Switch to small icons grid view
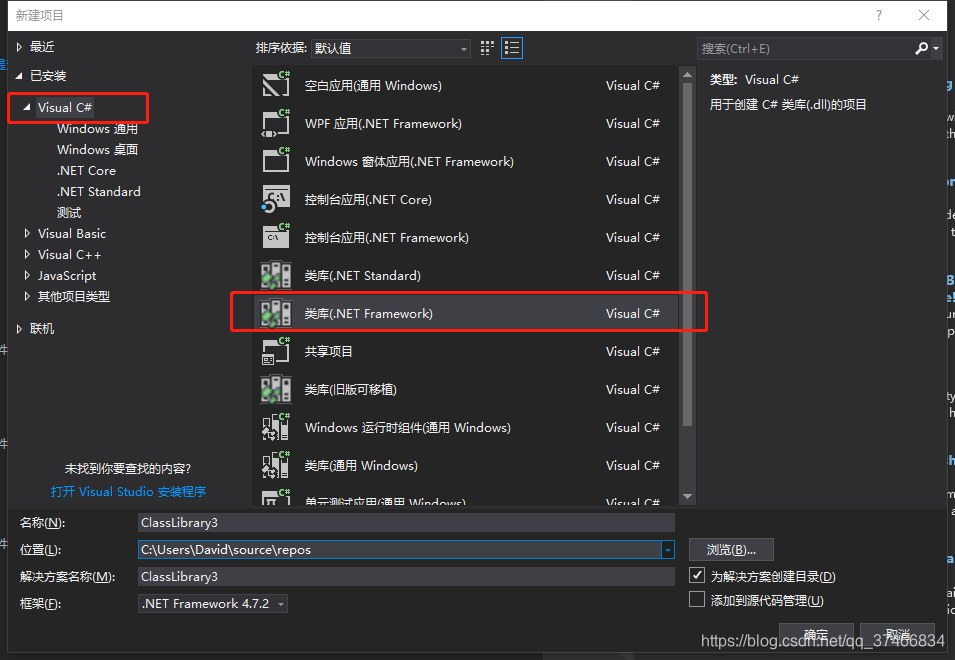This screenshot has height=660, width=955. [x=487, y=48]
